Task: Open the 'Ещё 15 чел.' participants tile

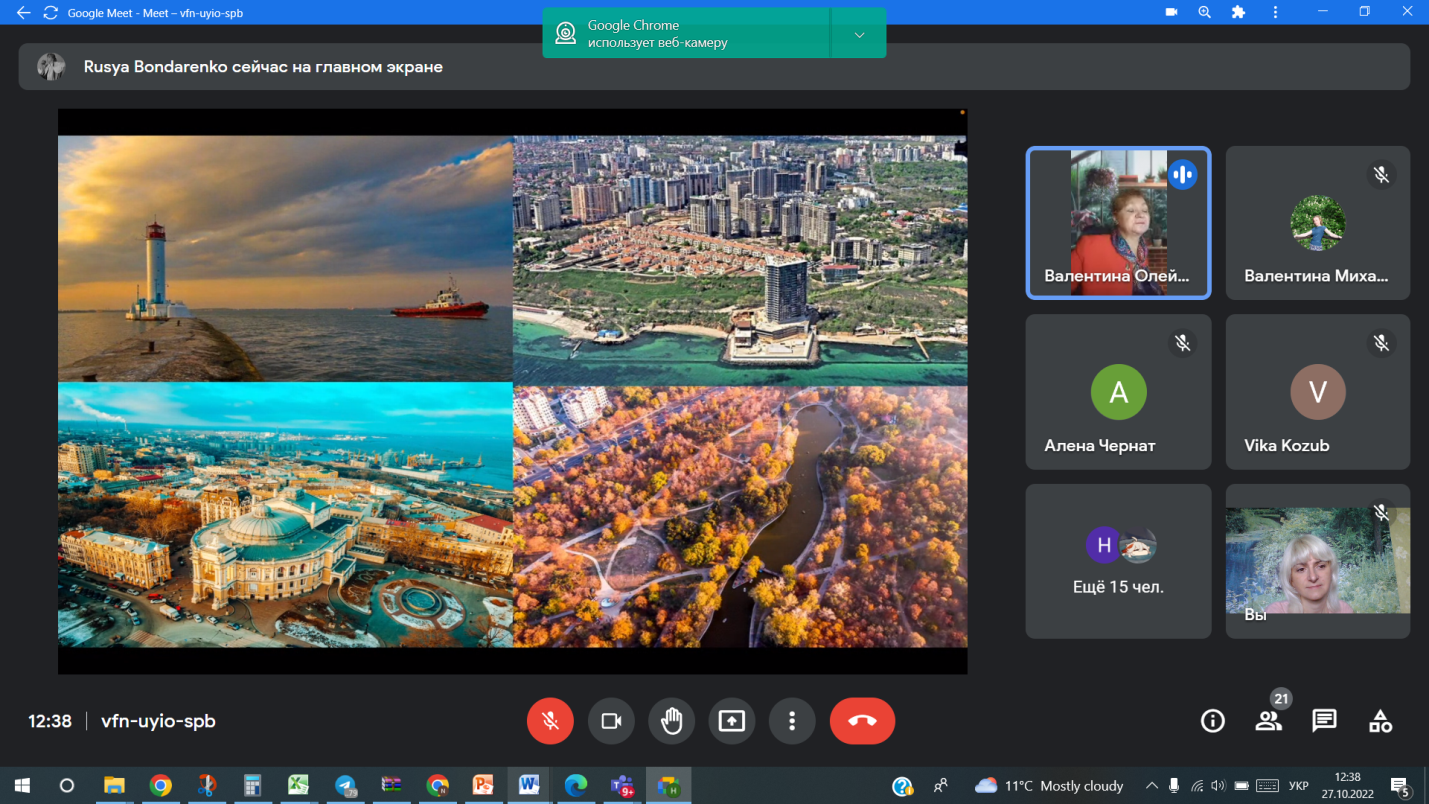Action: coord(1118,561)
